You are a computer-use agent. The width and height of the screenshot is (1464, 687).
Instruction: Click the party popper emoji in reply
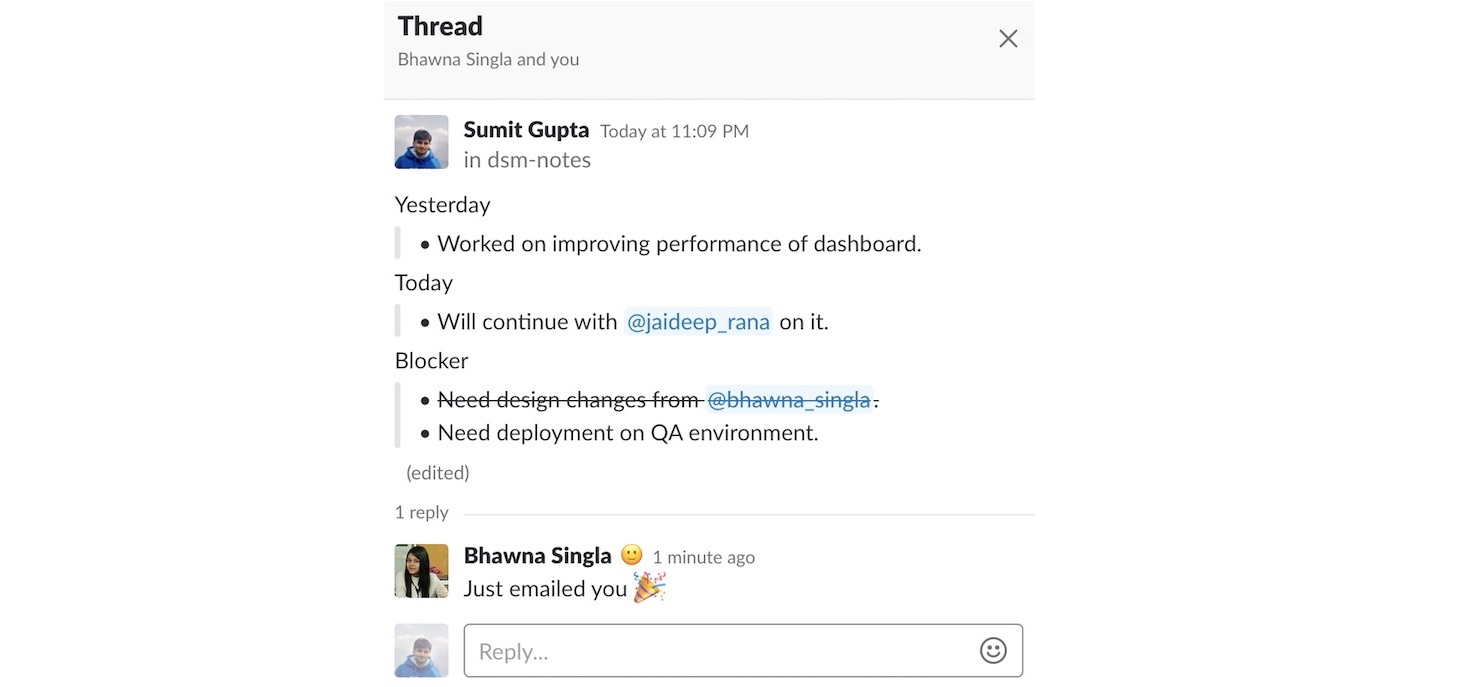649,588
